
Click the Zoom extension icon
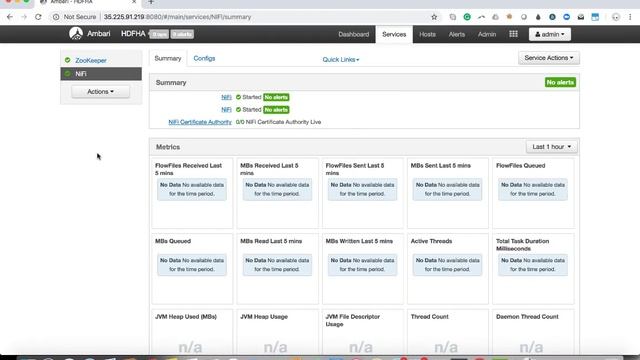567,17
